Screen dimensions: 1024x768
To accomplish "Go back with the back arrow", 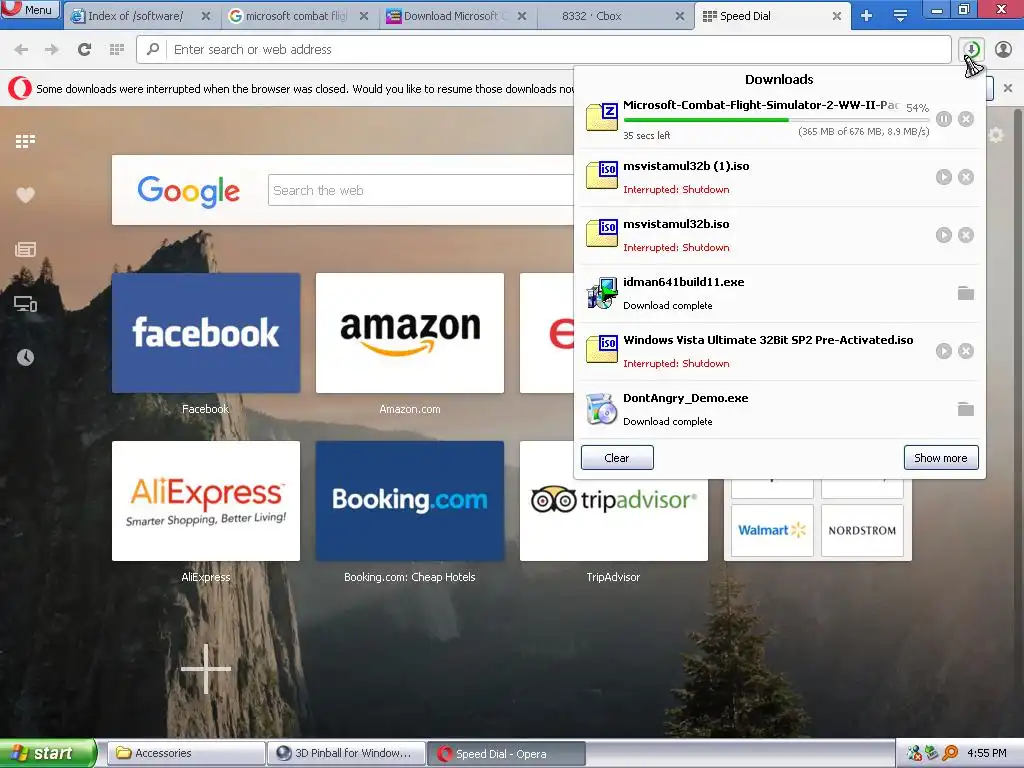I will 21,50.
